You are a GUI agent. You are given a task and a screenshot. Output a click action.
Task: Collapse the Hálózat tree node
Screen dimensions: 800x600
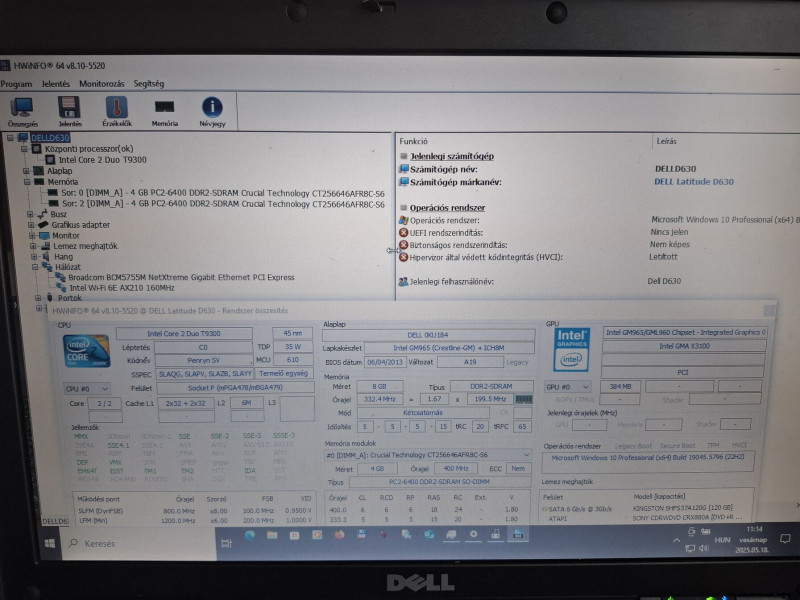coord(35,267)
